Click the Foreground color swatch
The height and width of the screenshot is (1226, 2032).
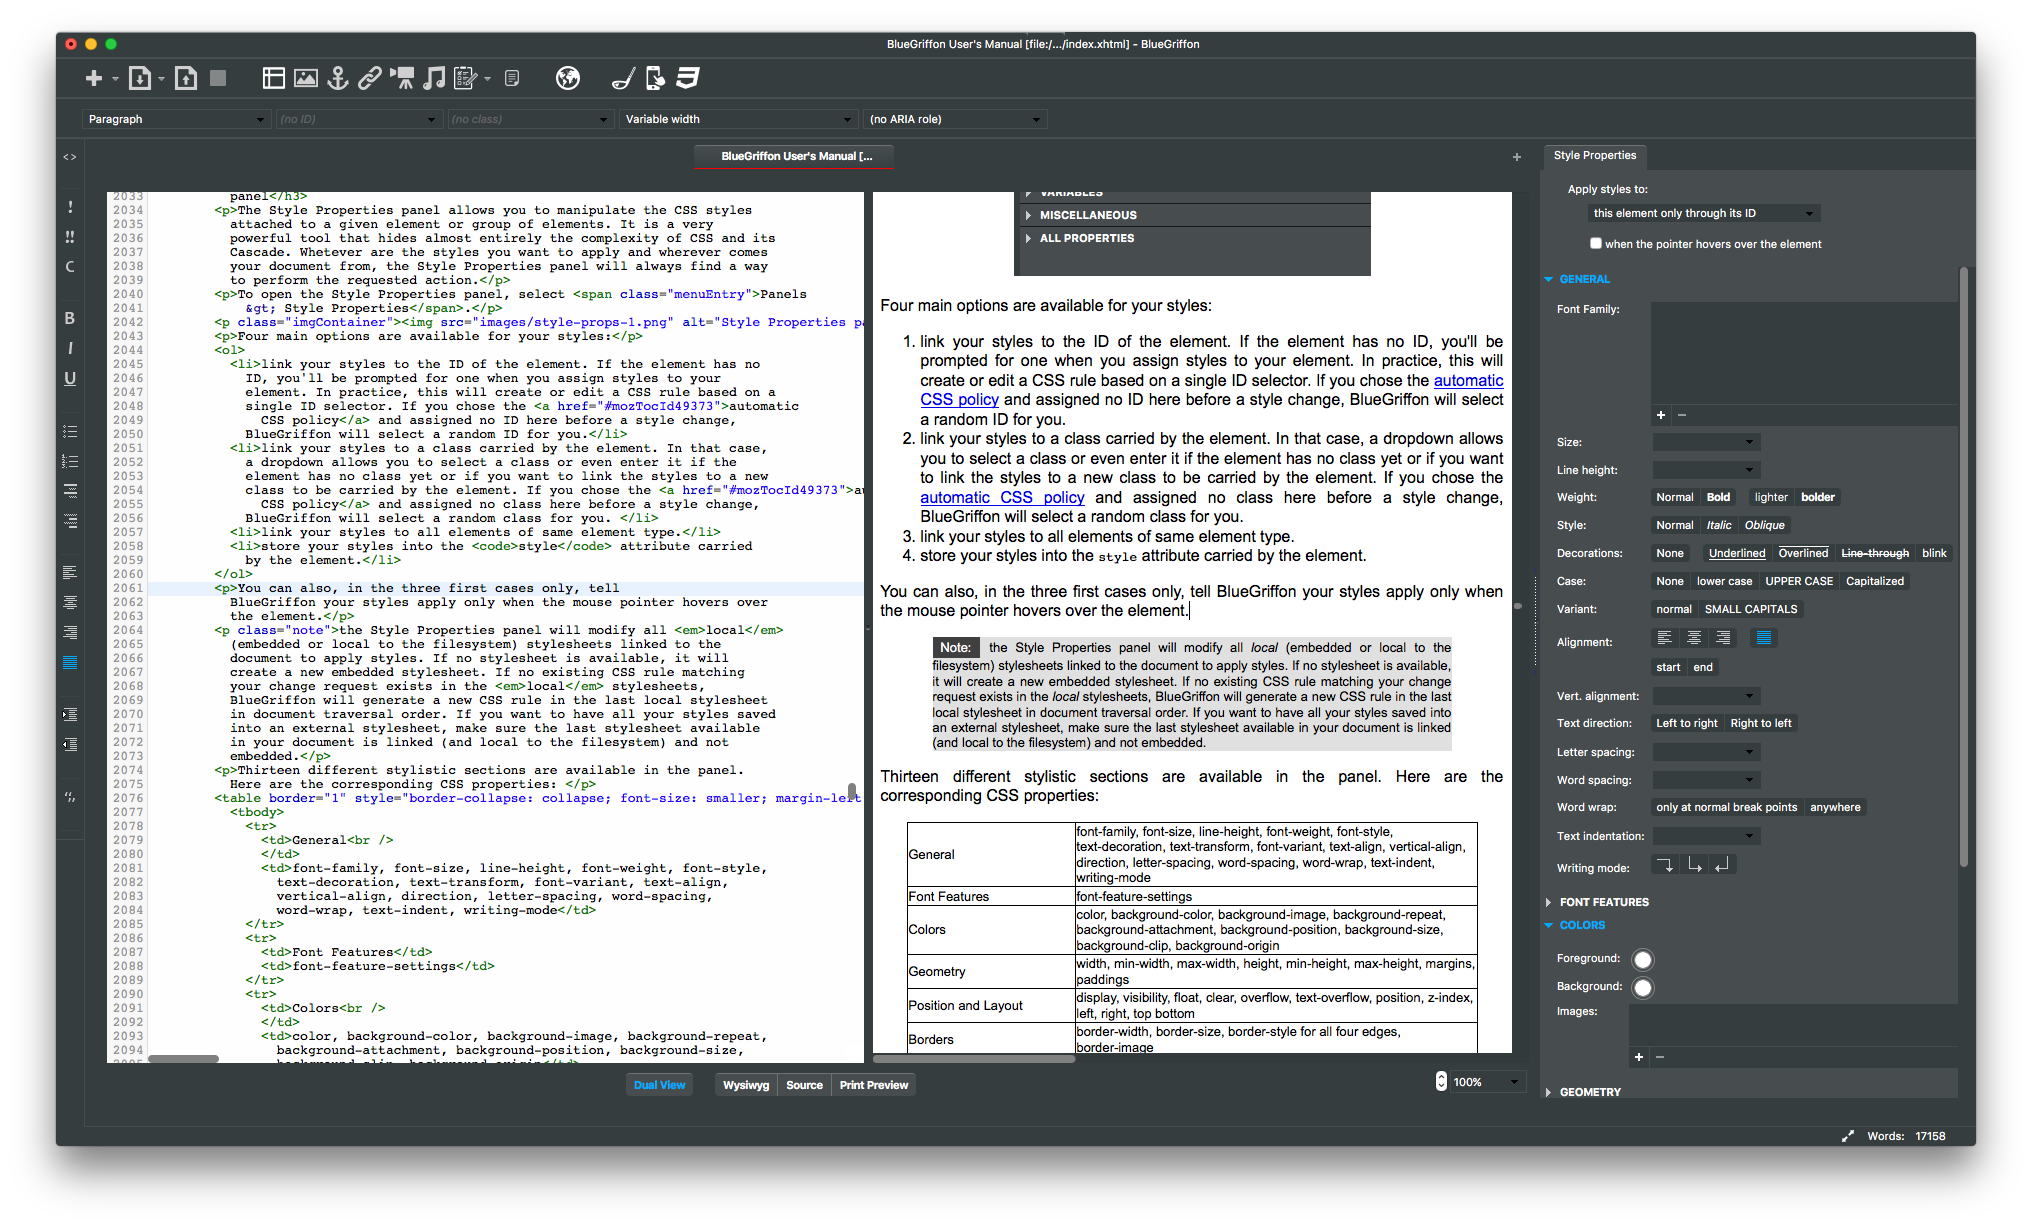pyautogui.click(x=1642, y=960)
